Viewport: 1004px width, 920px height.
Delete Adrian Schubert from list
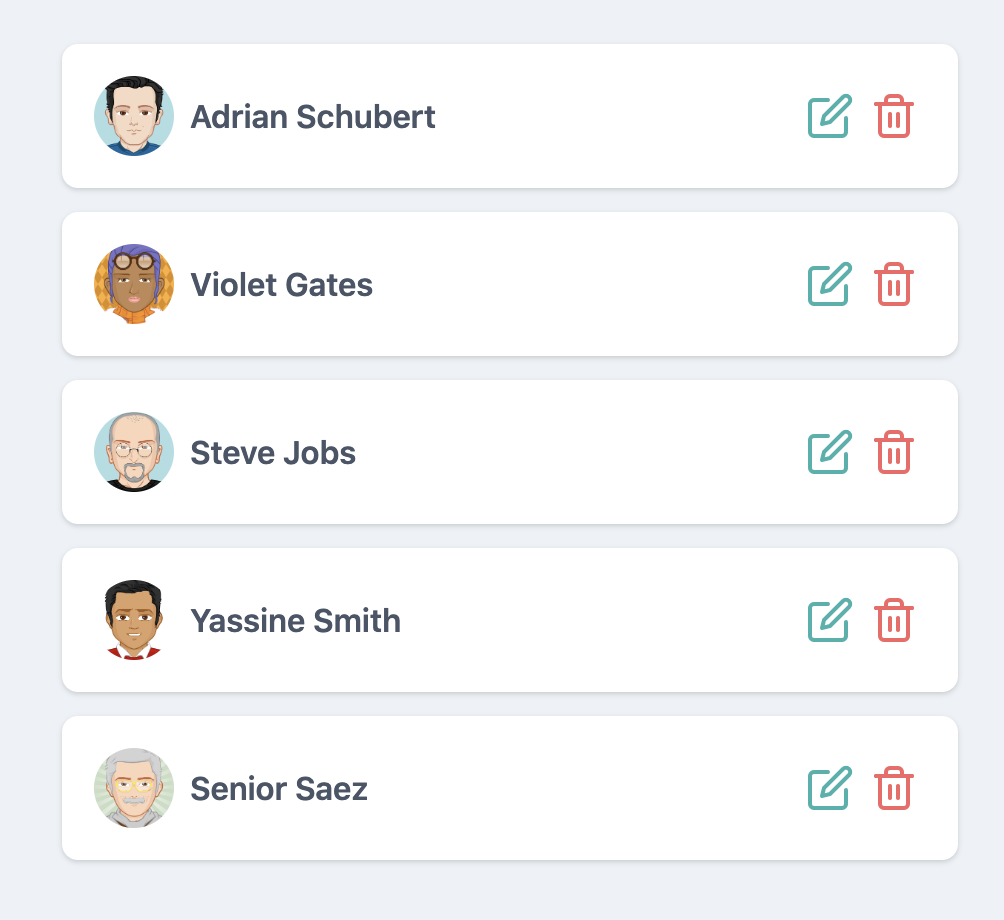(894, 116)
